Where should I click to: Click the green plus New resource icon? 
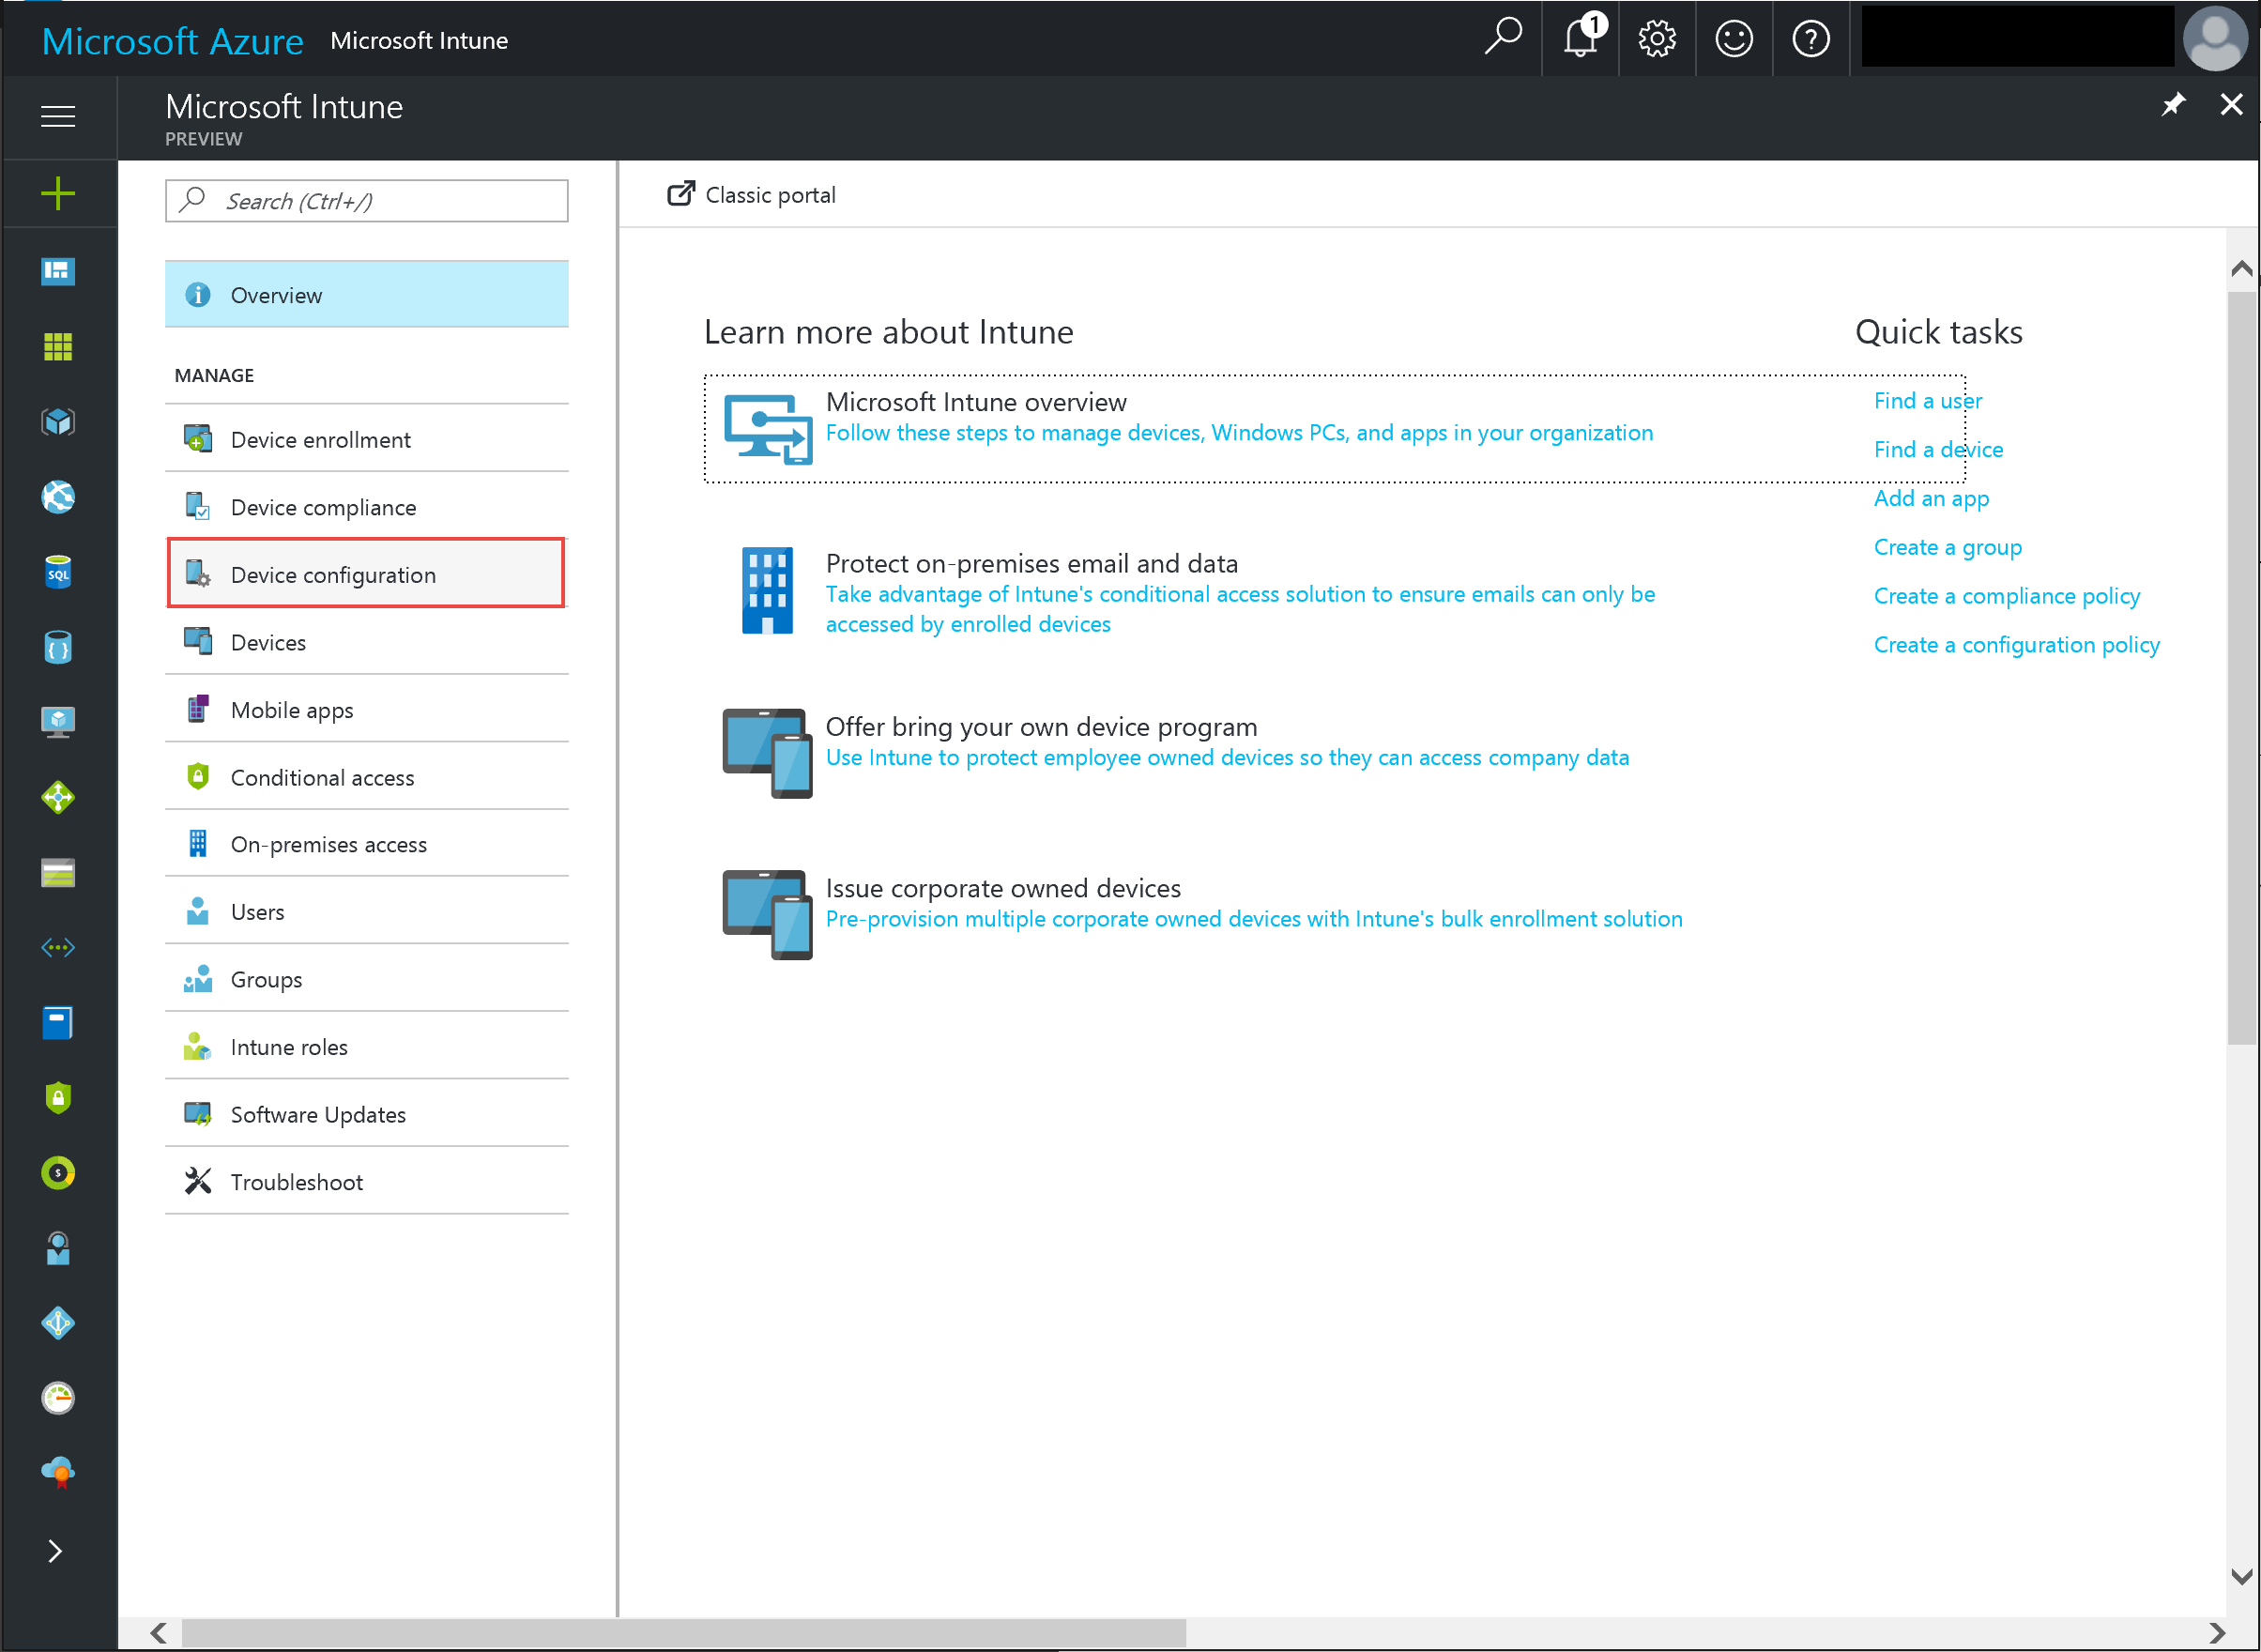[58, 193]
